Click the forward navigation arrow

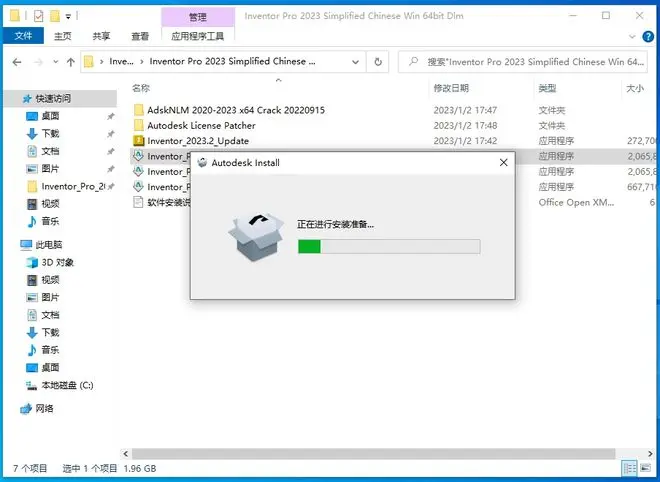[39, 62]
